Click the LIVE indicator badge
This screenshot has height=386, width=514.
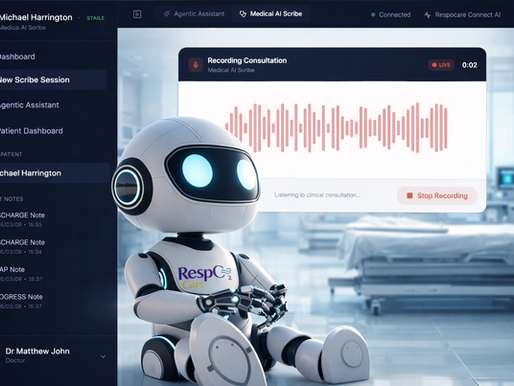tap(441, 65)
